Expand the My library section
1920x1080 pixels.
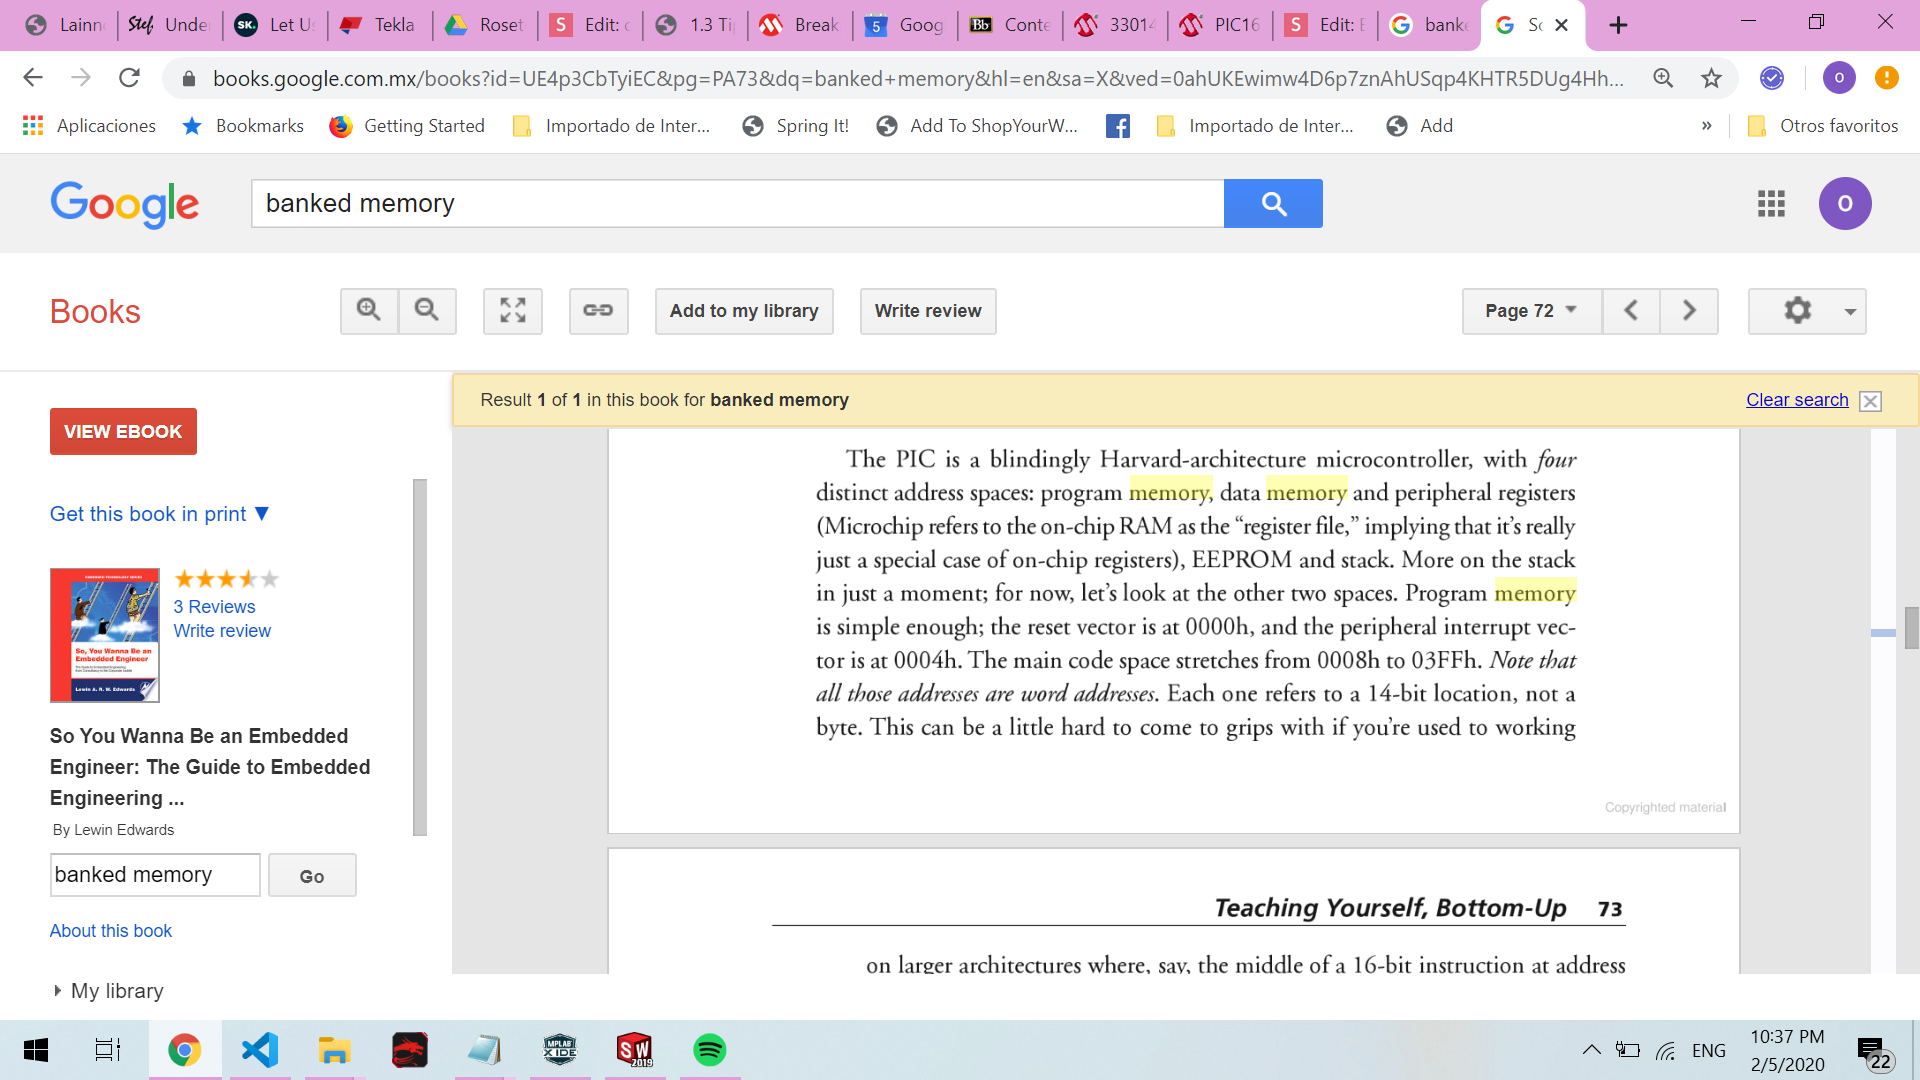point(108,991)
